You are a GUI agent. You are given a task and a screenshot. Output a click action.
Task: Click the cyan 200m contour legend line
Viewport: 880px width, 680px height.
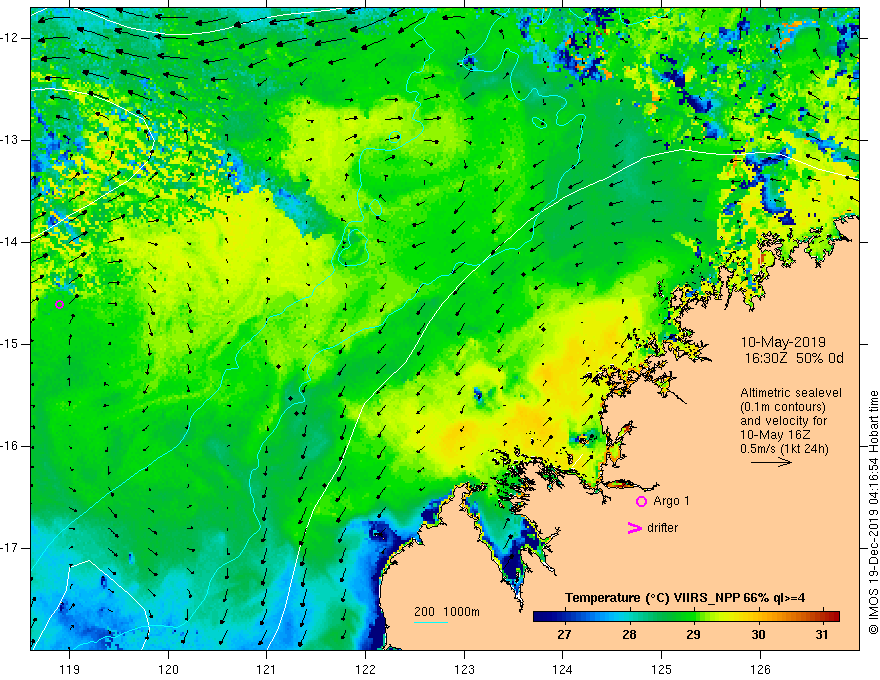coord(430,622)
